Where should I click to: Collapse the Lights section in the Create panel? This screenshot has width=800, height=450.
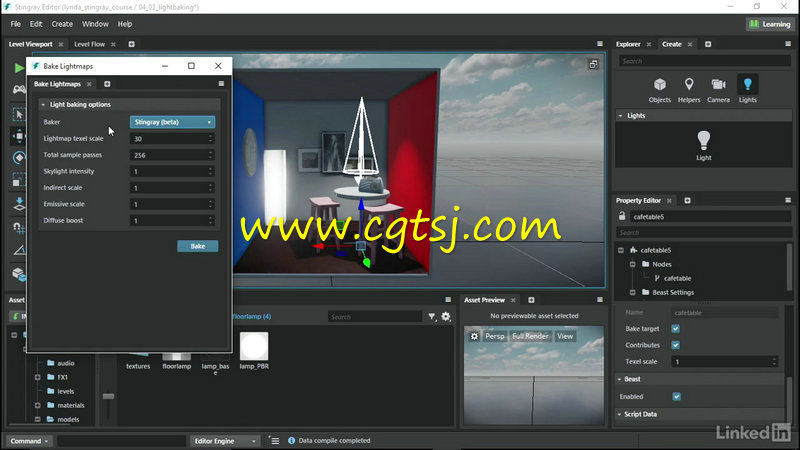tap(620, 116)
